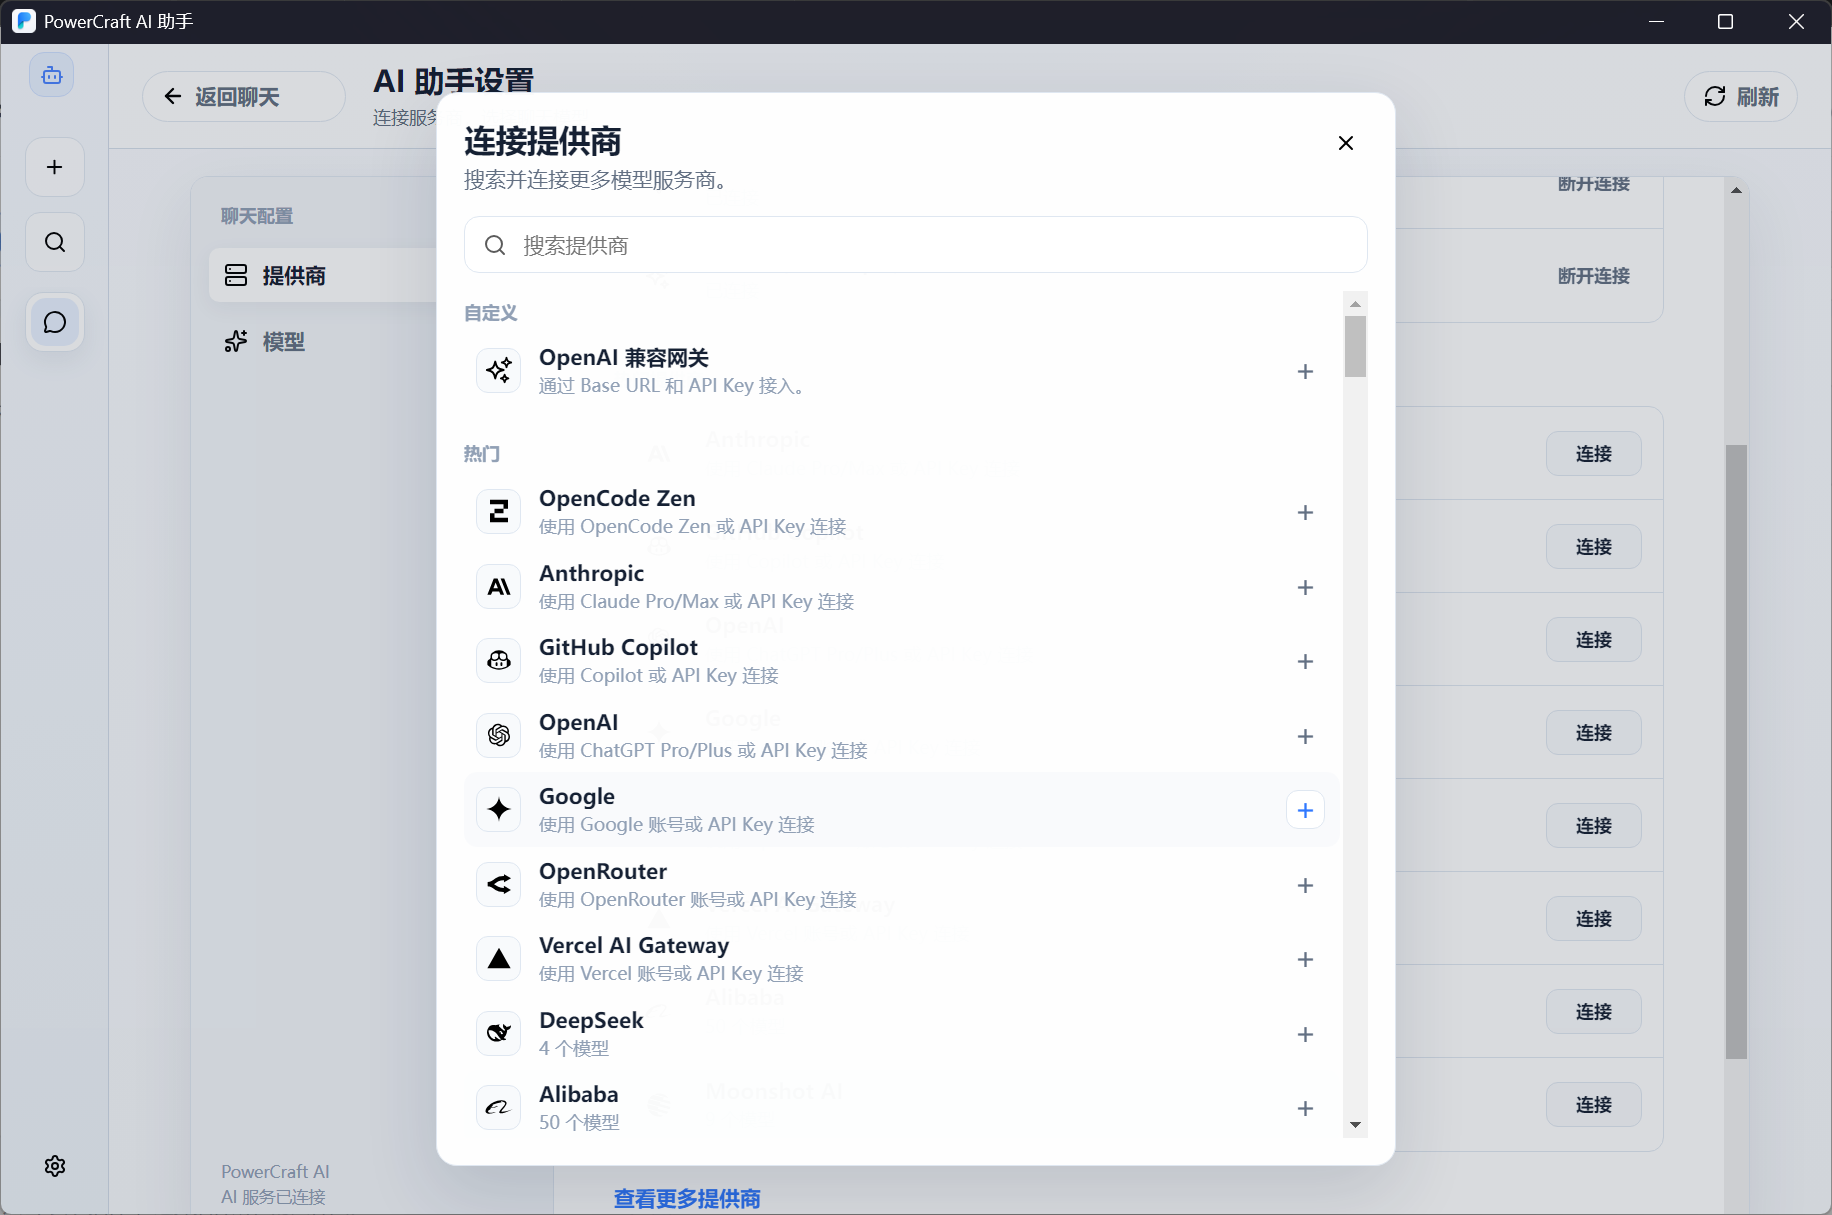Click the GitHub Copilot logo icon

(x=499, y=661)
